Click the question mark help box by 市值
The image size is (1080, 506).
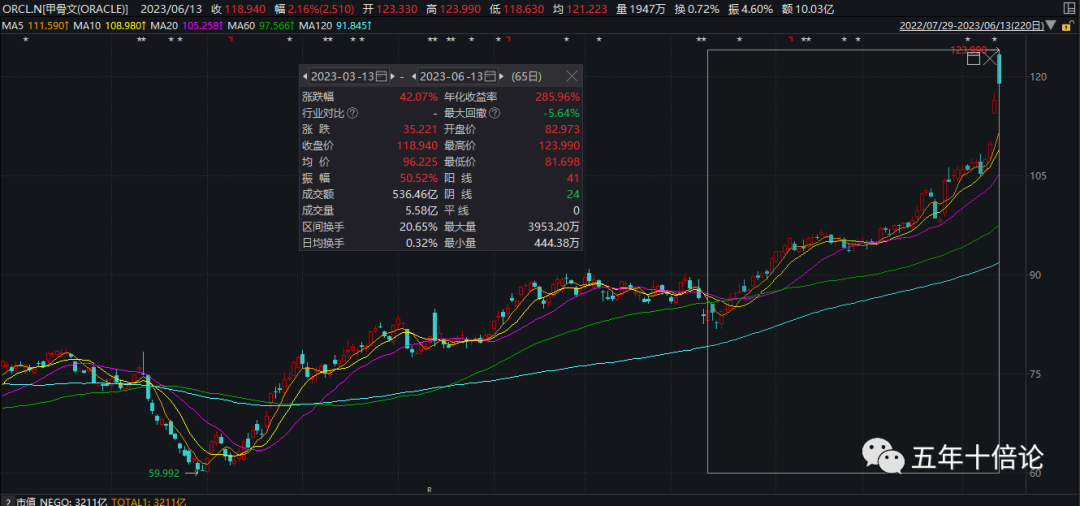(x=6, y=502)
